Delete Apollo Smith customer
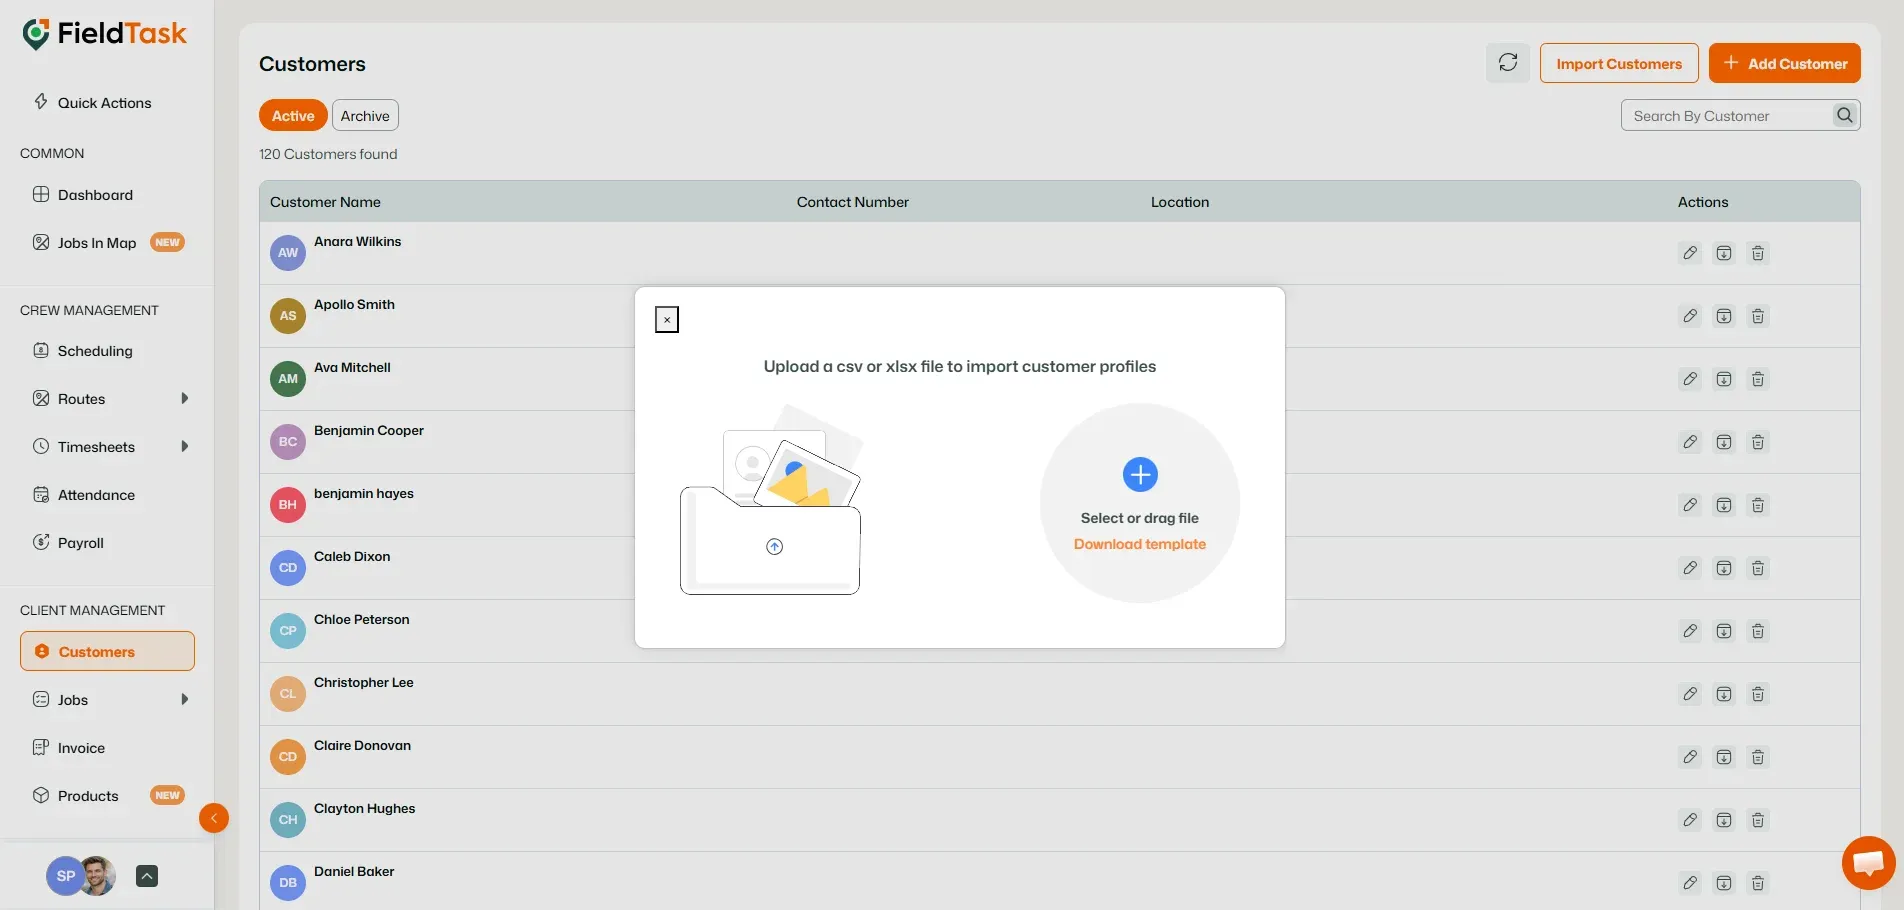 tap(1758, 316)
